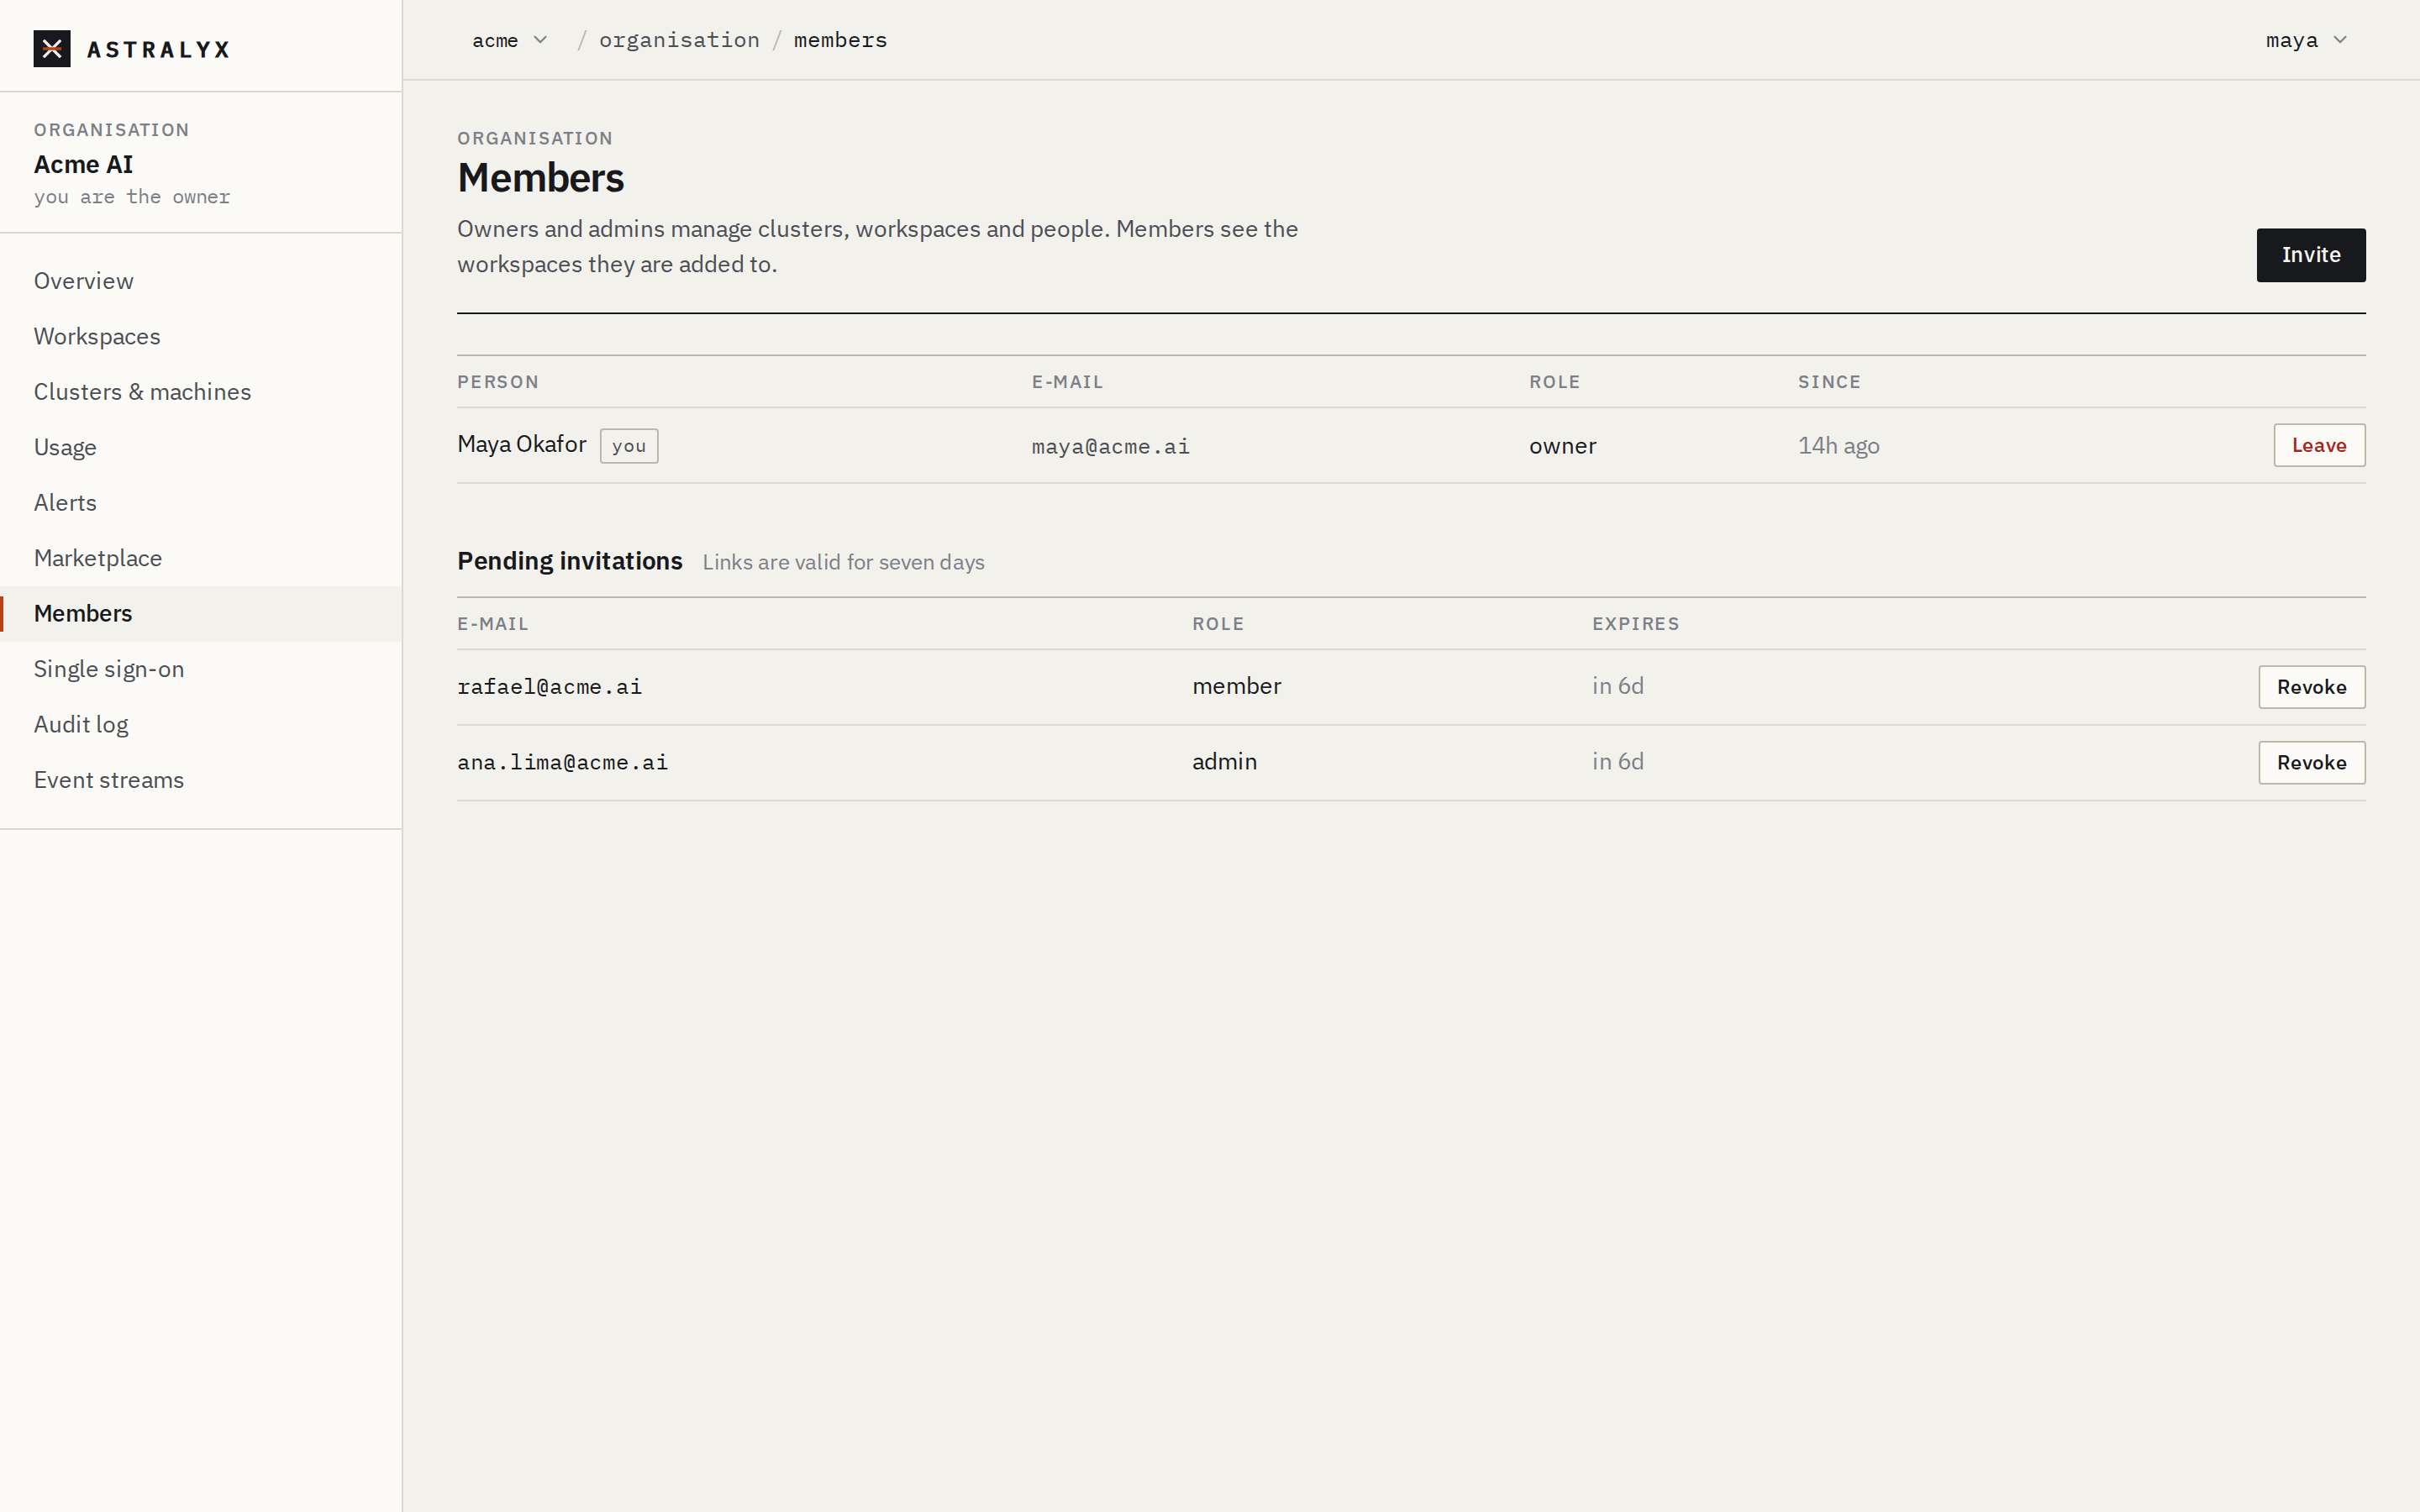This screenshot has width=2420, height=1512.
Task: Click the EXPIRES column header
Action: tap(1635, 624)
